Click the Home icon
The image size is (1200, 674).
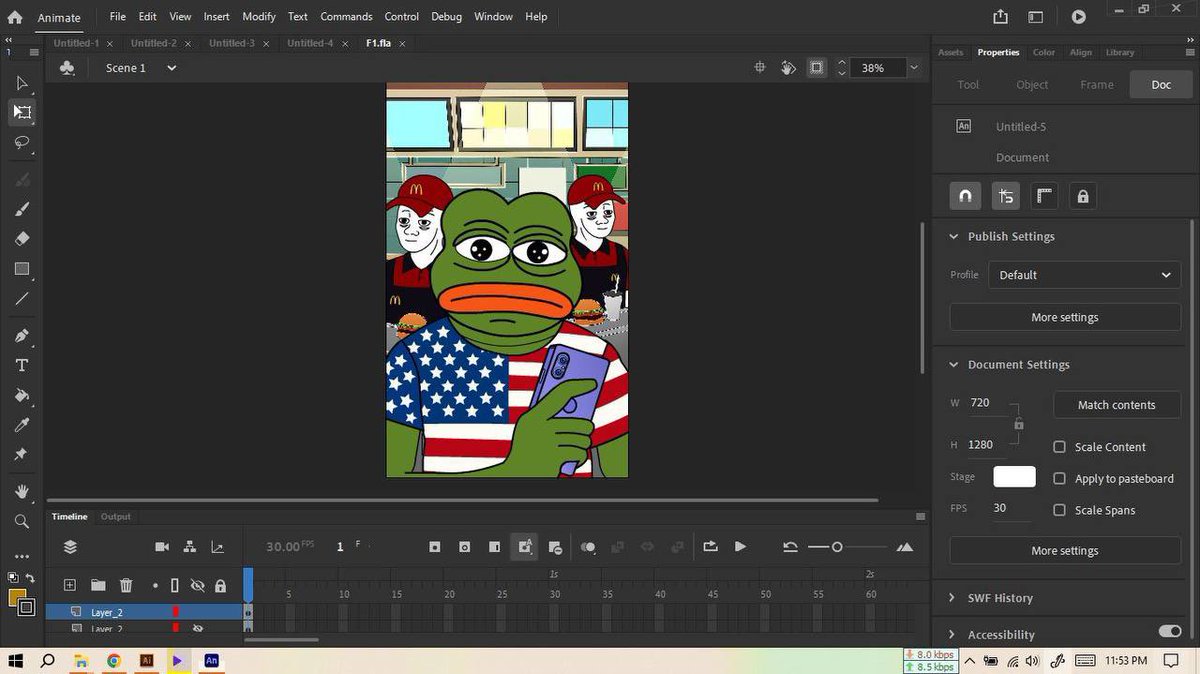pyautogui.click(x=15, y=17)
